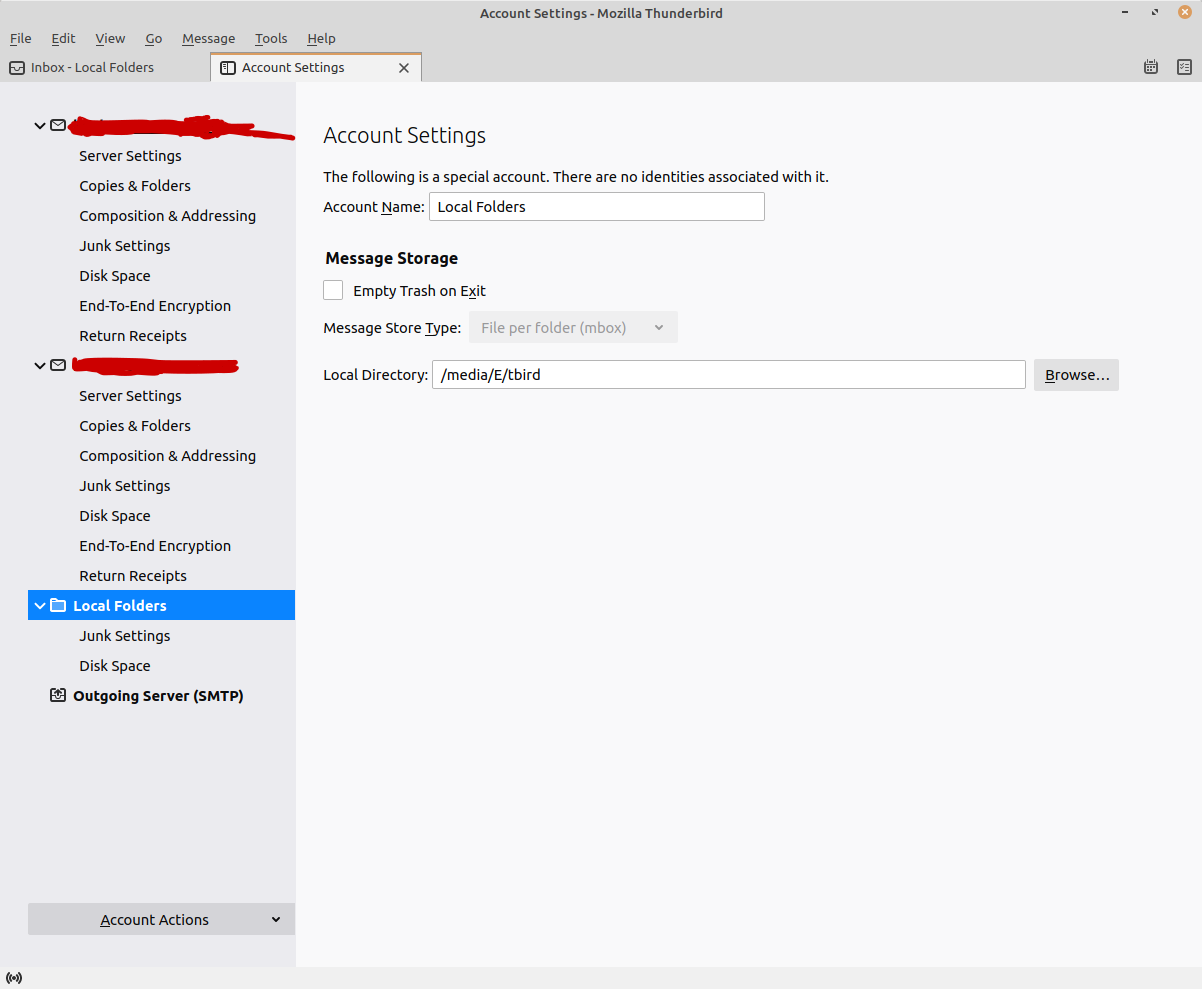Select Local Folders in the account tree
This screenshot has height=989, width=1202.
[161, 605]
